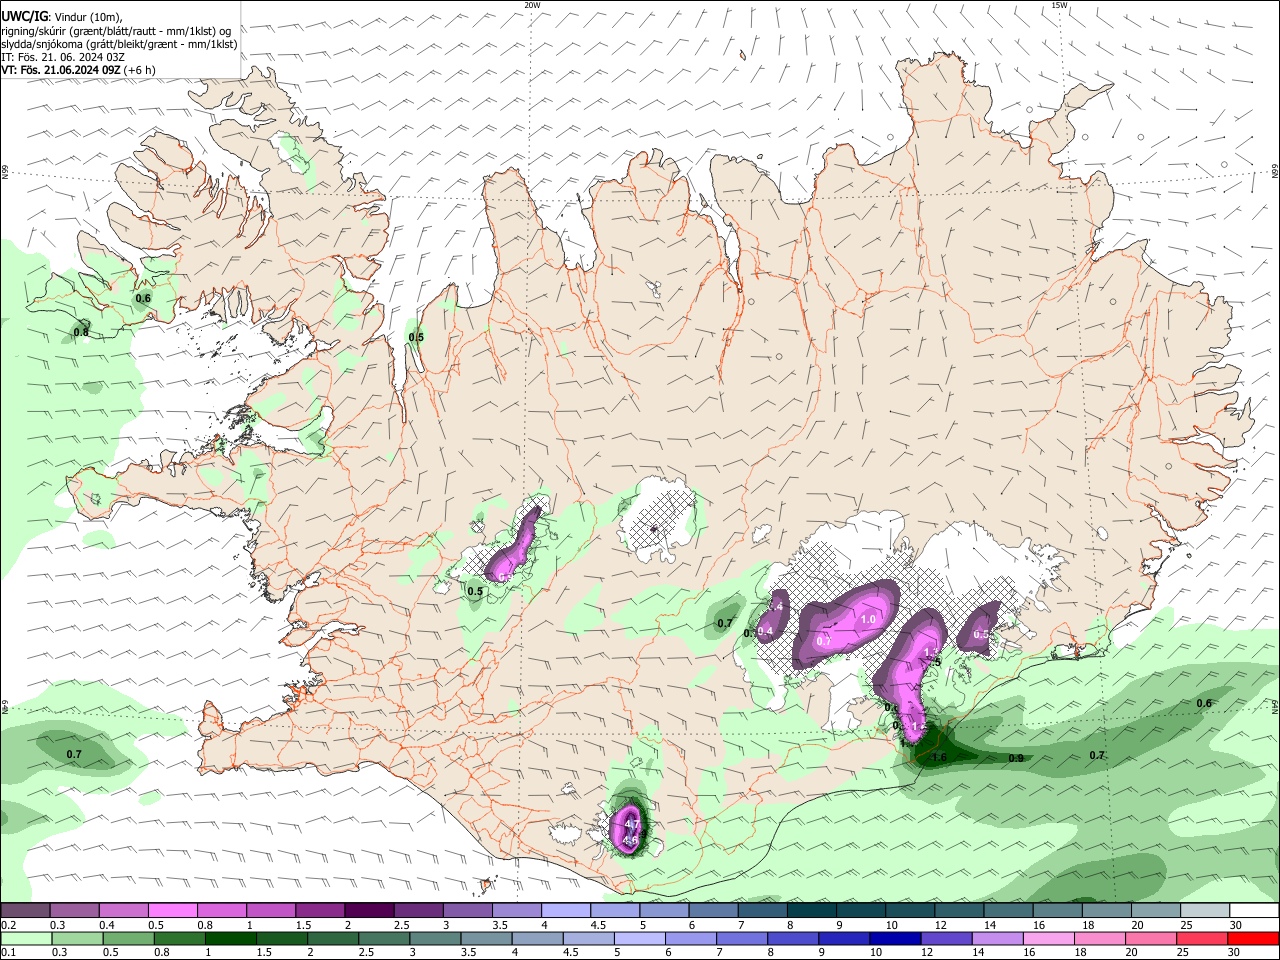Click the snow legend swatch labeled 4
The image size is (1280, 960).
point(566,911)
